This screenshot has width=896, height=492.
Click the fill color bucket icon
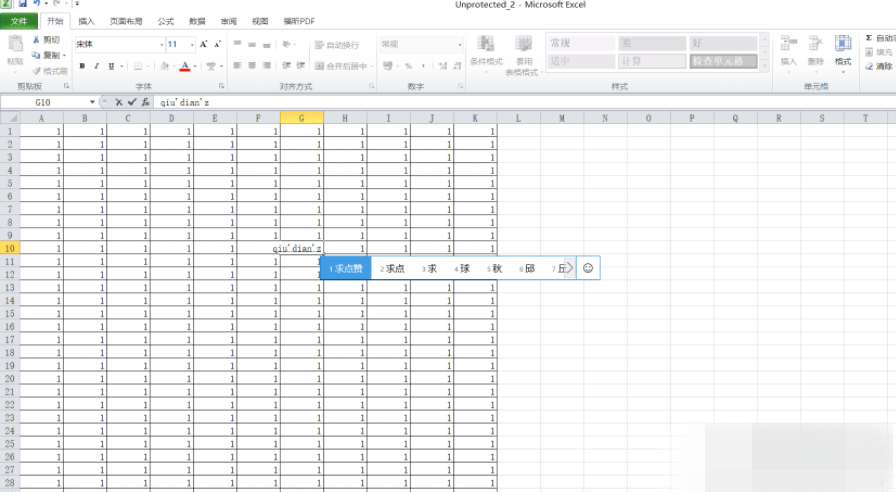click(x=165, y=66)
